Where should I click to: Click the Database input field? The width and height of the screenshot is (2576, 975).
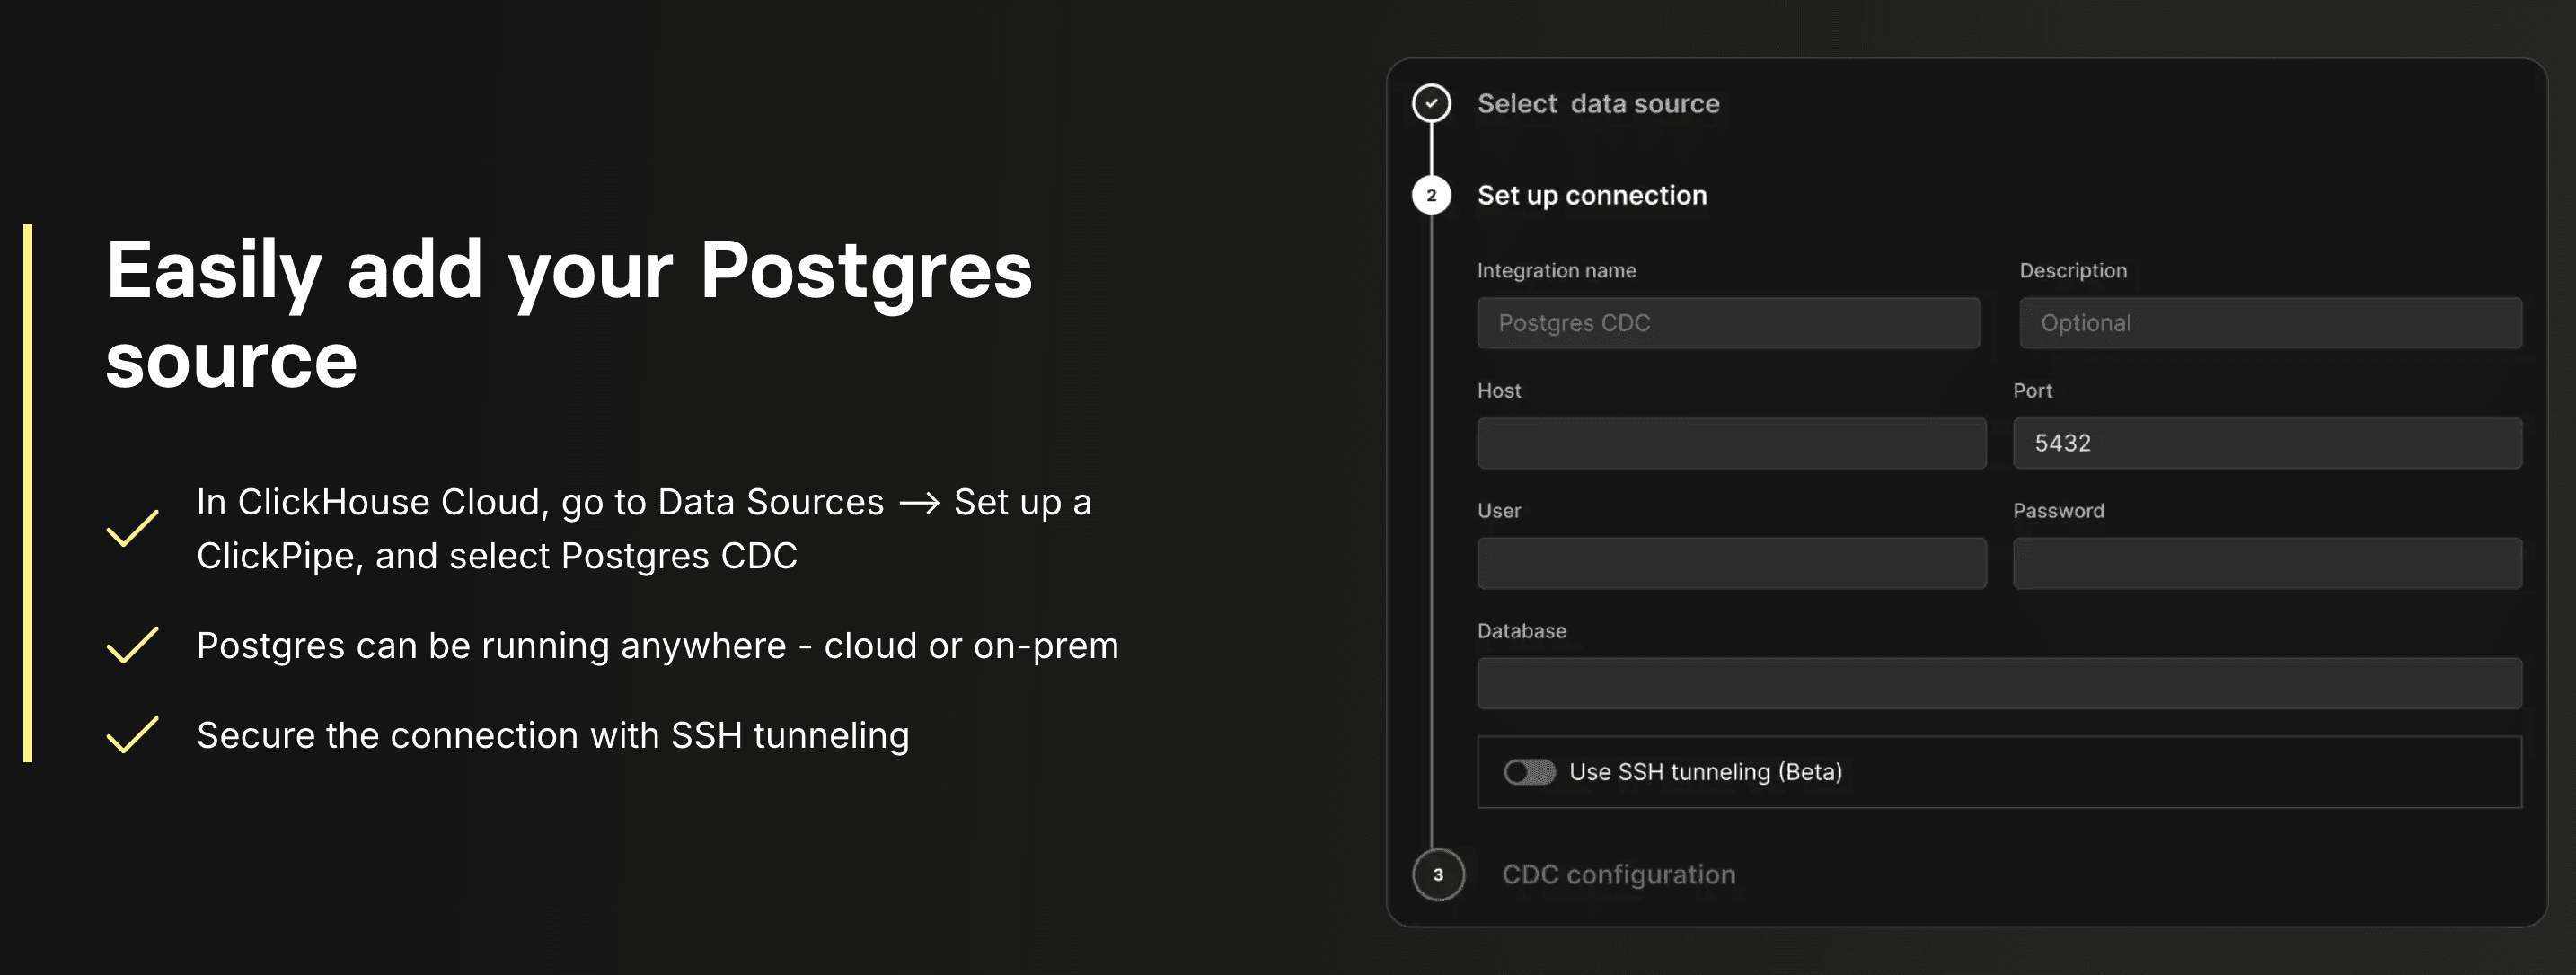pos(1999,683)
